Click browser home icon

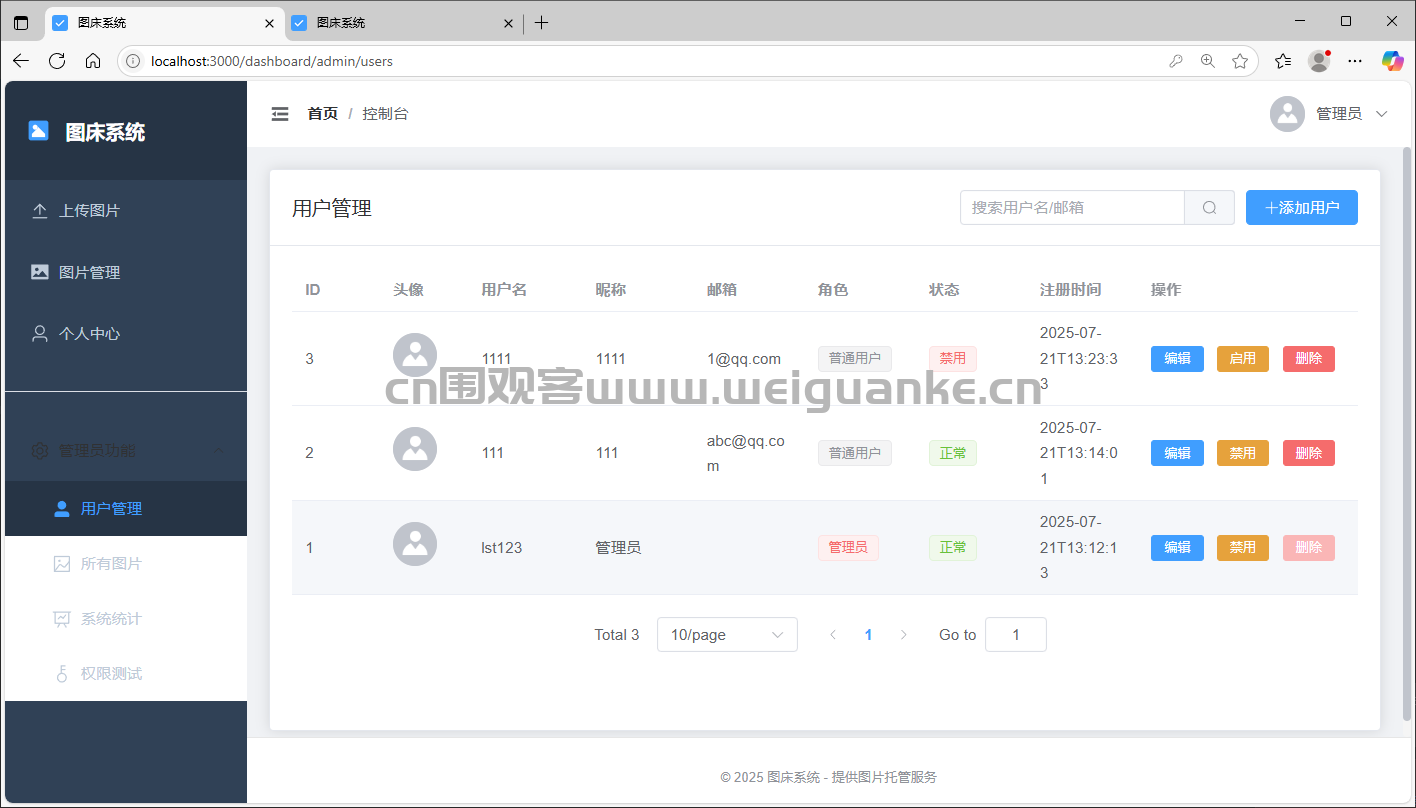93,61
